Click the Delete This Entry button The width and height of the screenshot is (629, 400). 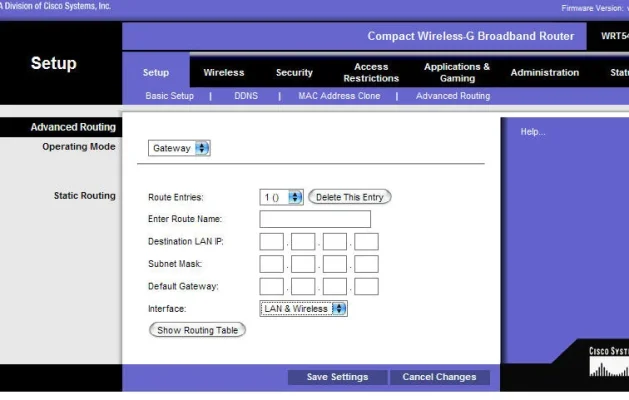[349, 197]
